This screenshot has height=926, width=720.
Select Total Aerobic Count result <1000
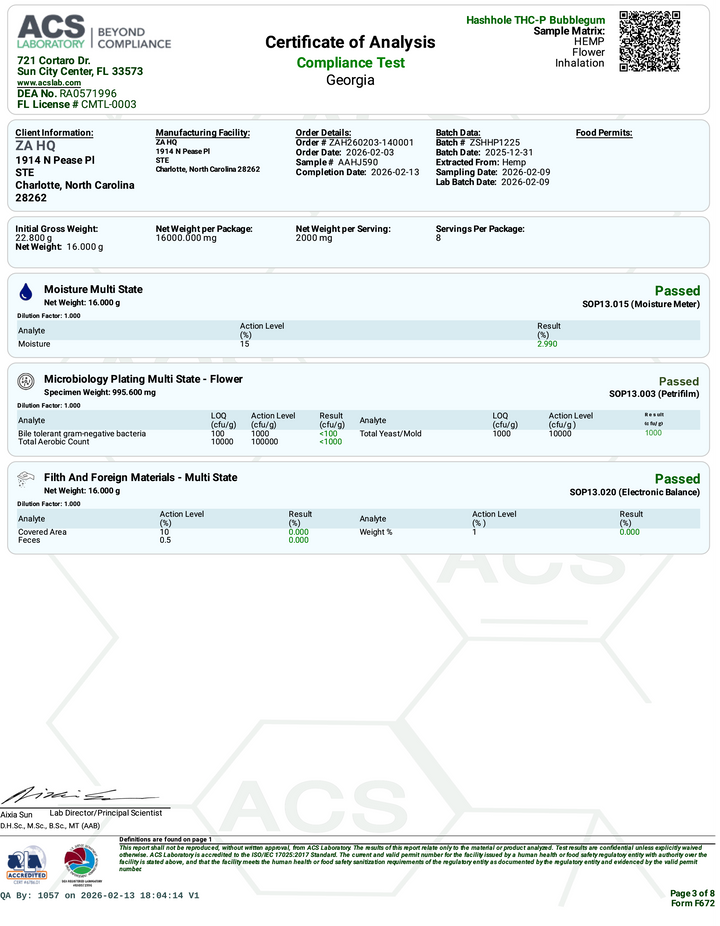(331, 442)
